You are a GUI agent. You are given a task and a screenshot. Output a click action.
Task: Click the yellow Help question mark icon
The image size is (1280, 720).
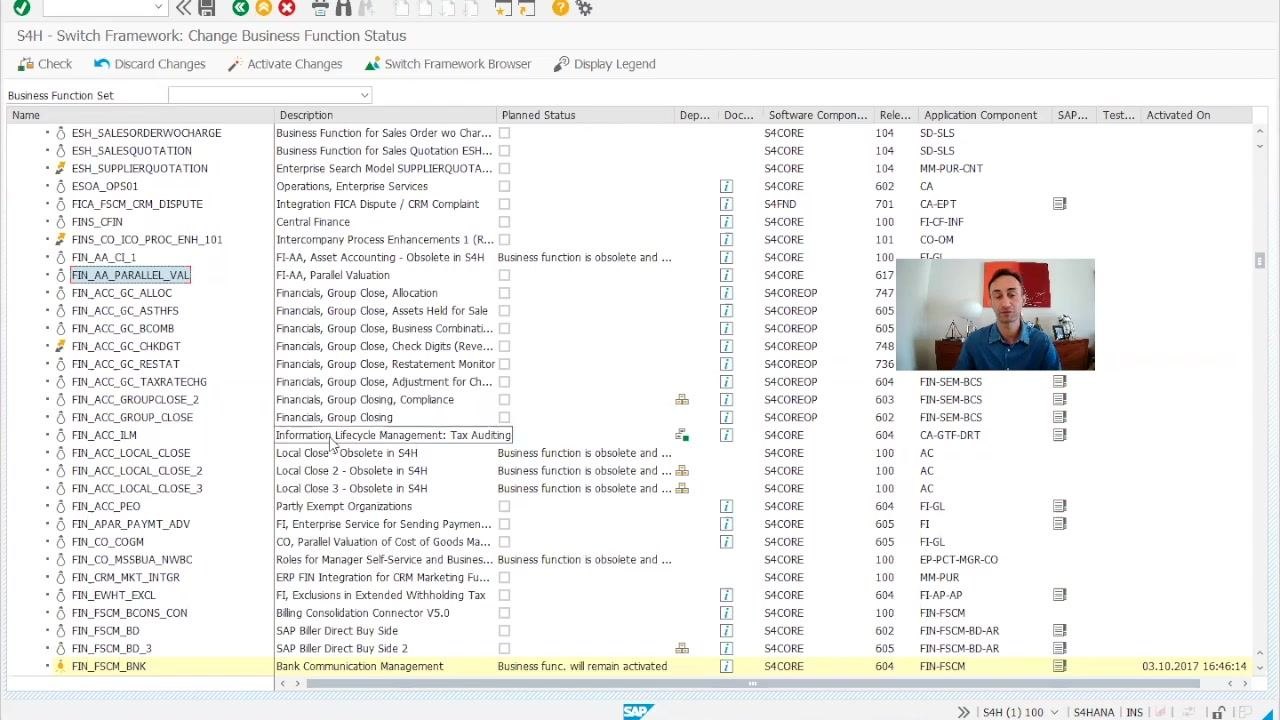click(x=560, y=8)
